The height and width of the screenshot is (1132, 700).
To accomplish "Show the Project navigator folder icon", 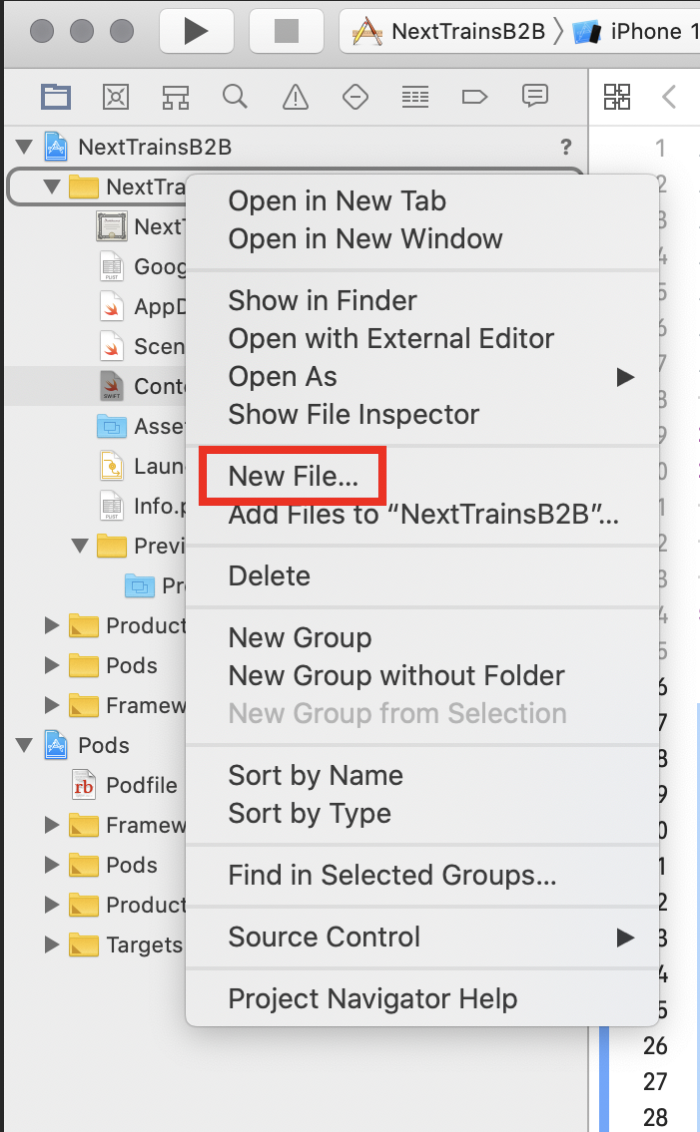I will [x=56, y=96].
